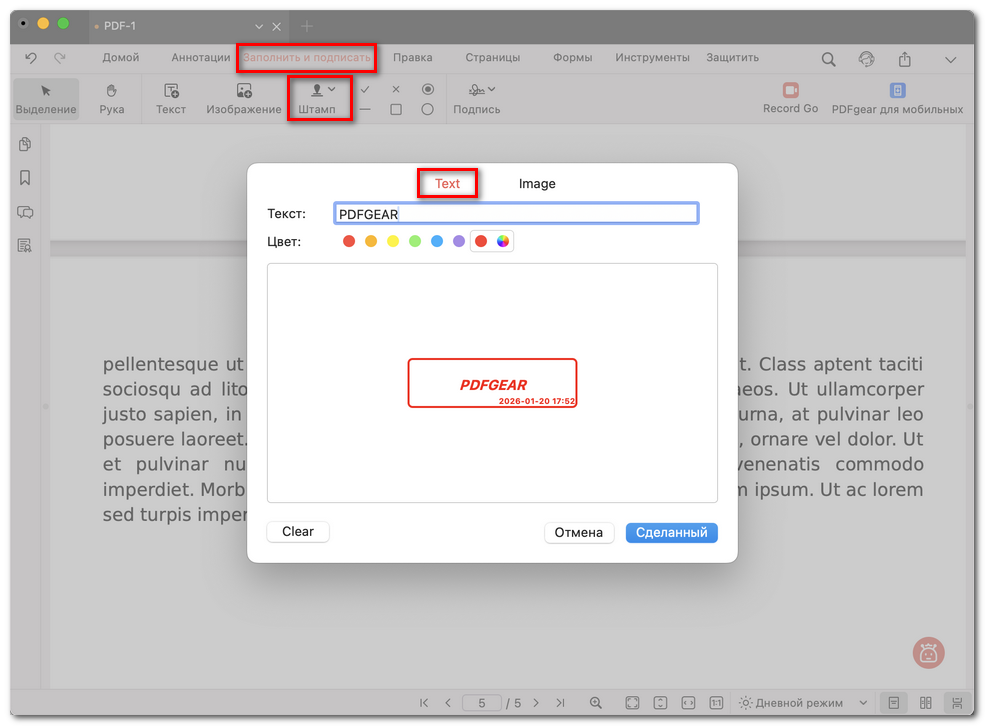
Task: Click the undo arrow icon
Action: pyautogui.click(x=31, y=58)
